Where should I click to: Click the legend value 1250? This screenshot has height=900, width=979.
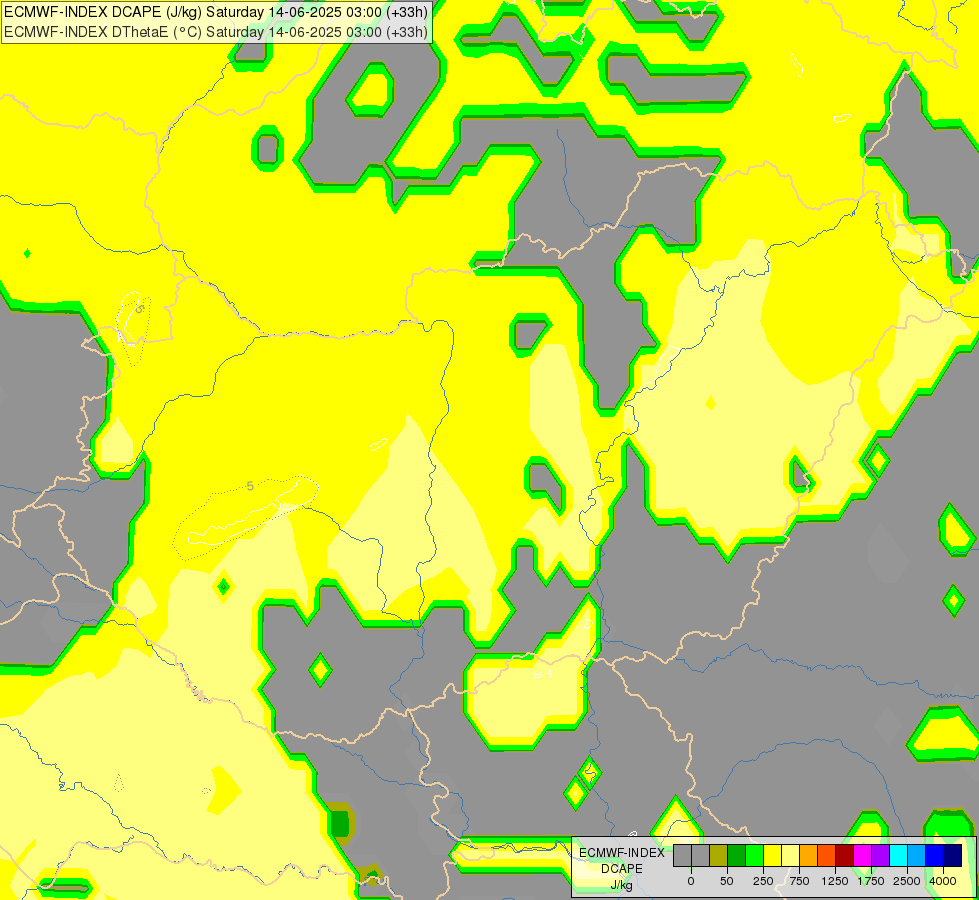tap(835, 881)
